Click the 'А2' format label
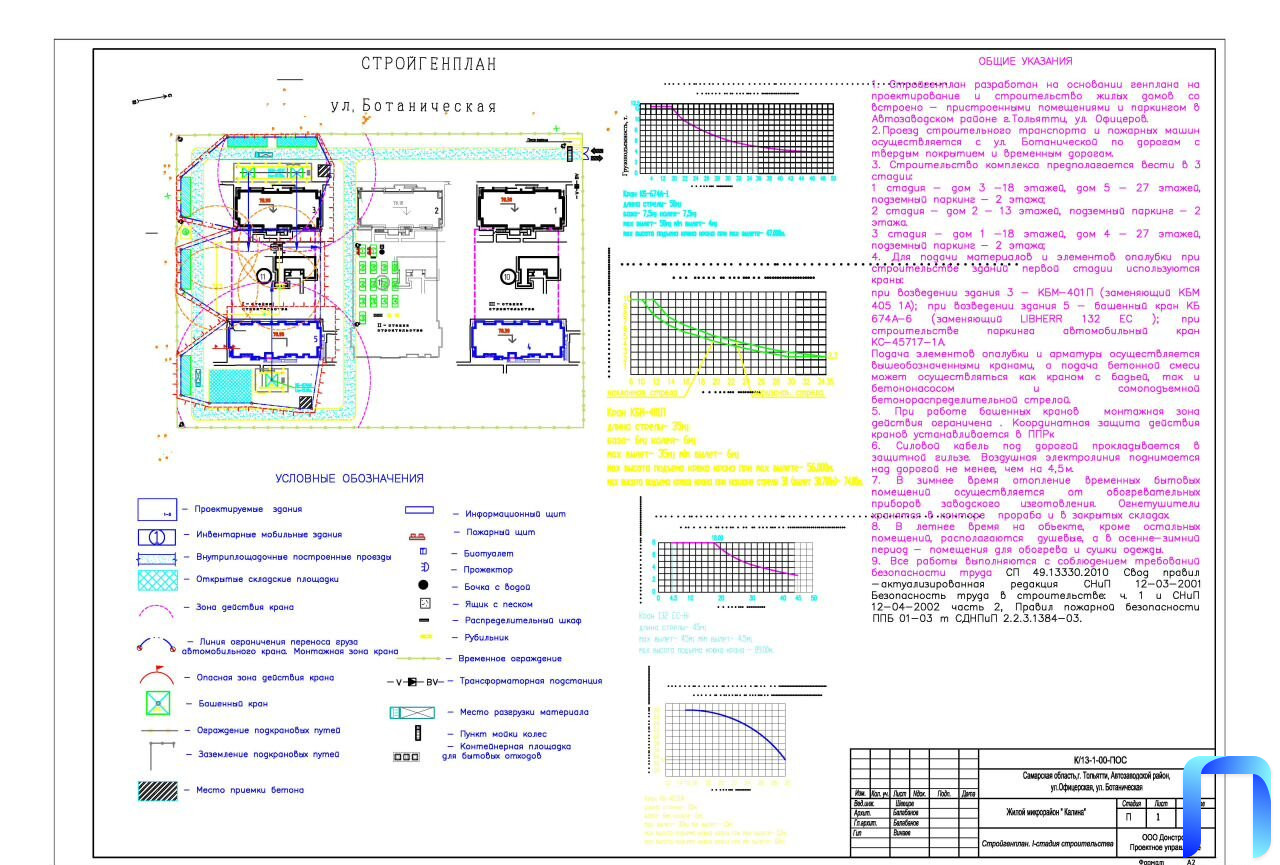 (1191, 861)
